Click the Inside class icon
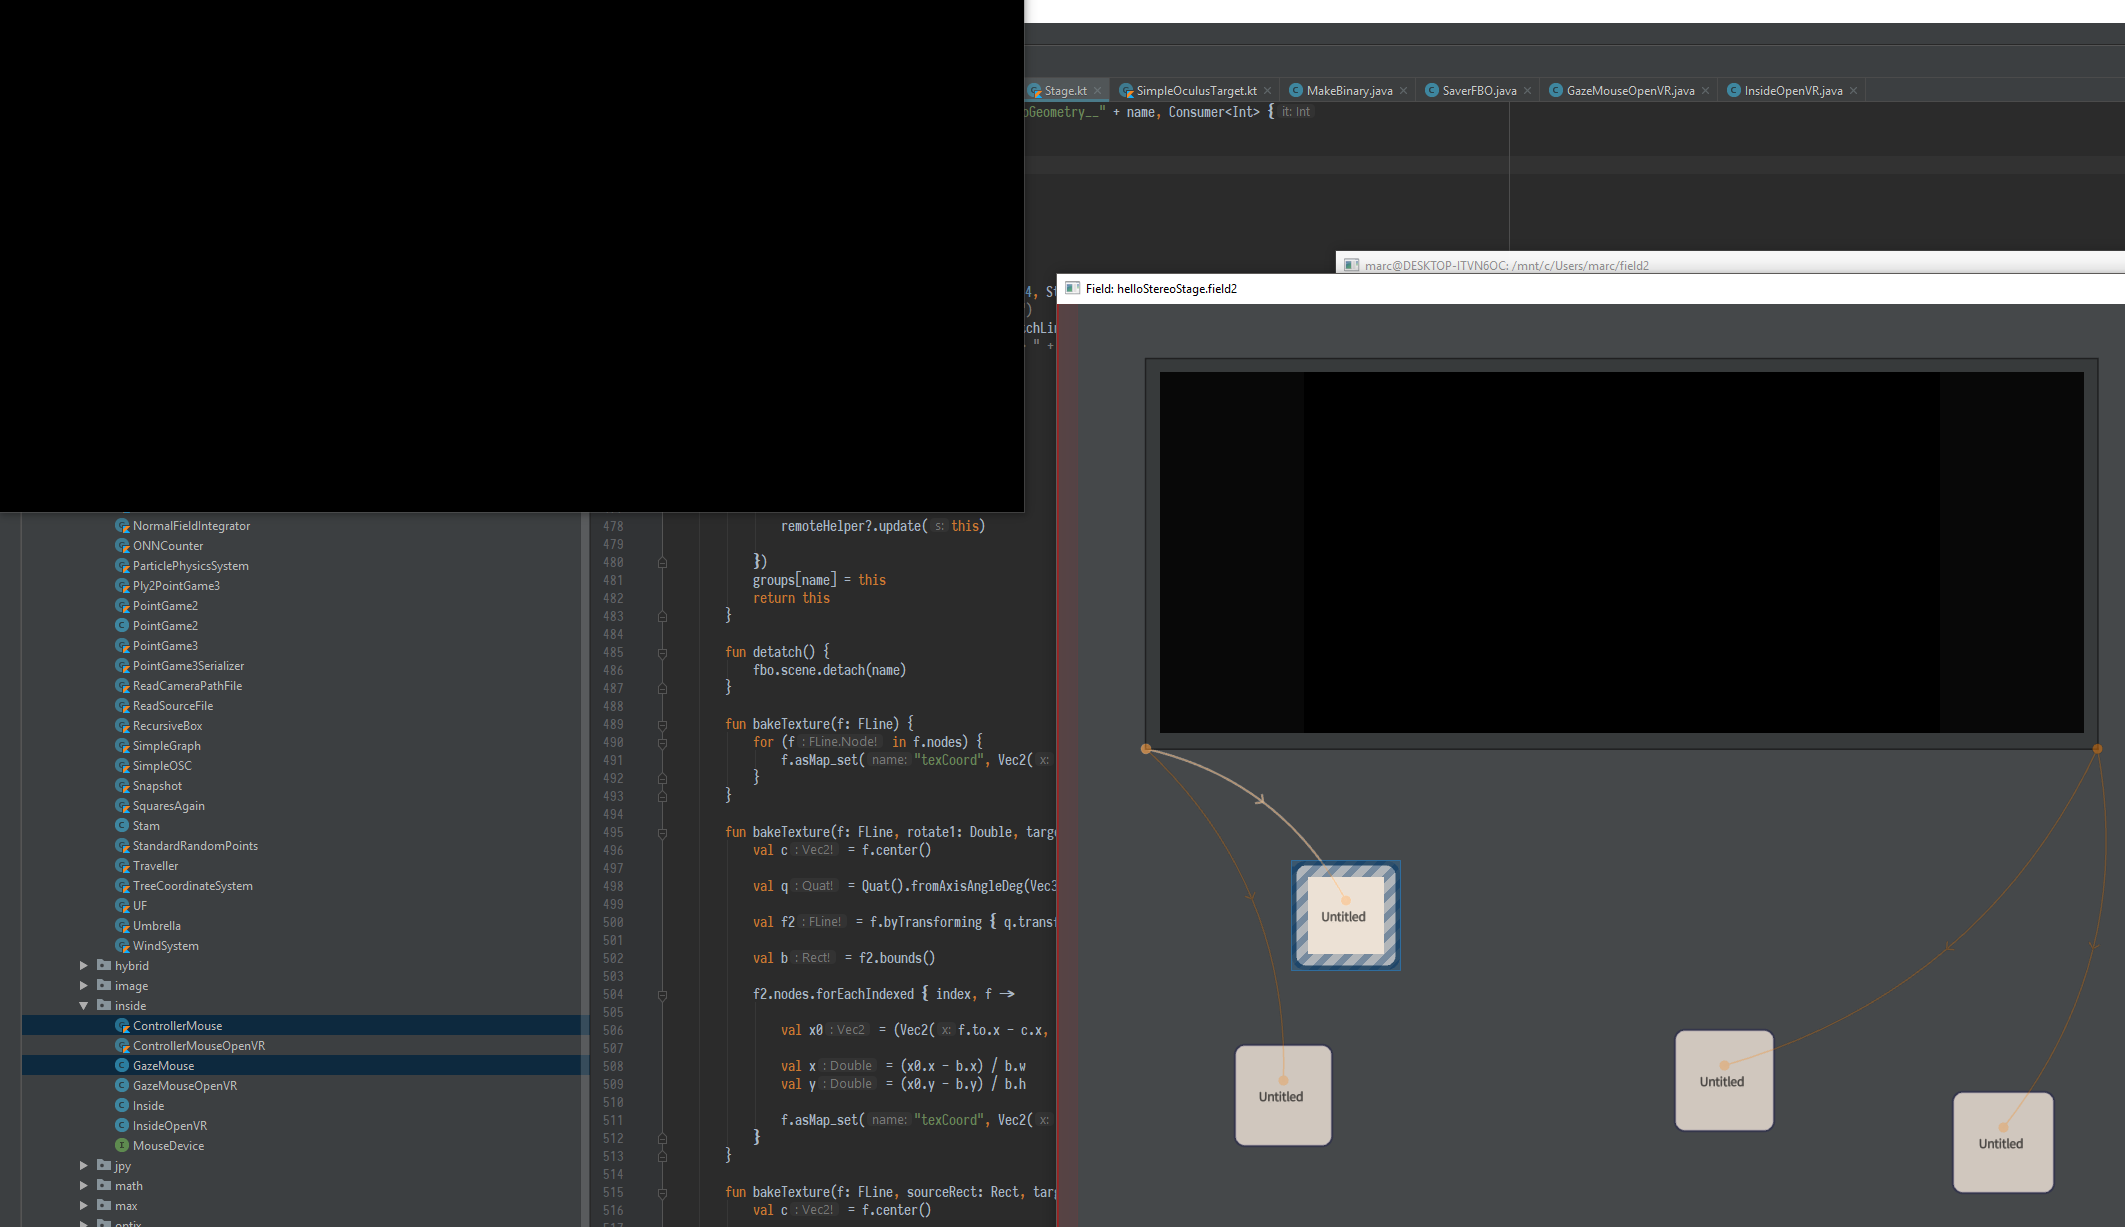The height and width of the screenshot is (1227, 2125). [x=122, y=1106]
